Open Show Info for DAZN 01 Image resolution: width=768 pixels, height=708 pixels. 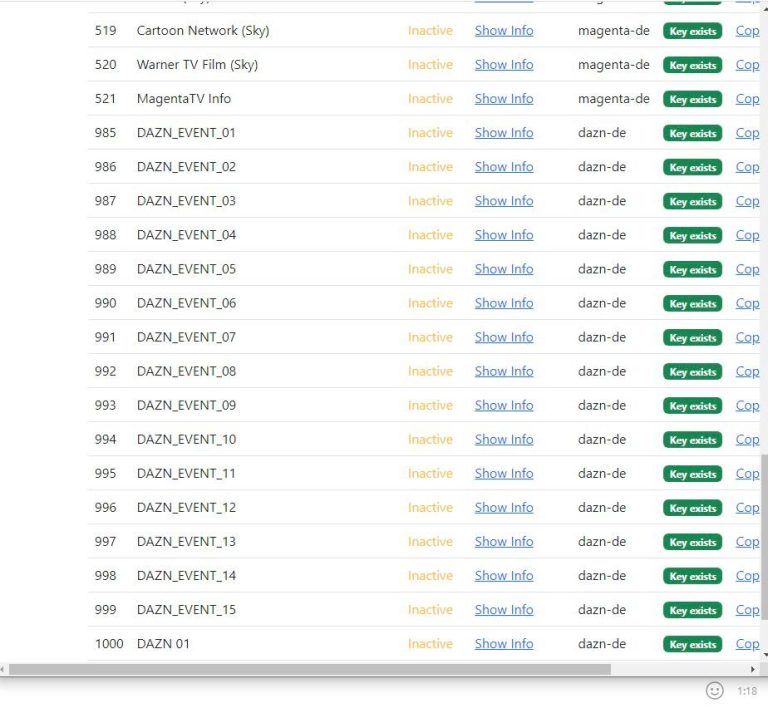tap(503, 644)
